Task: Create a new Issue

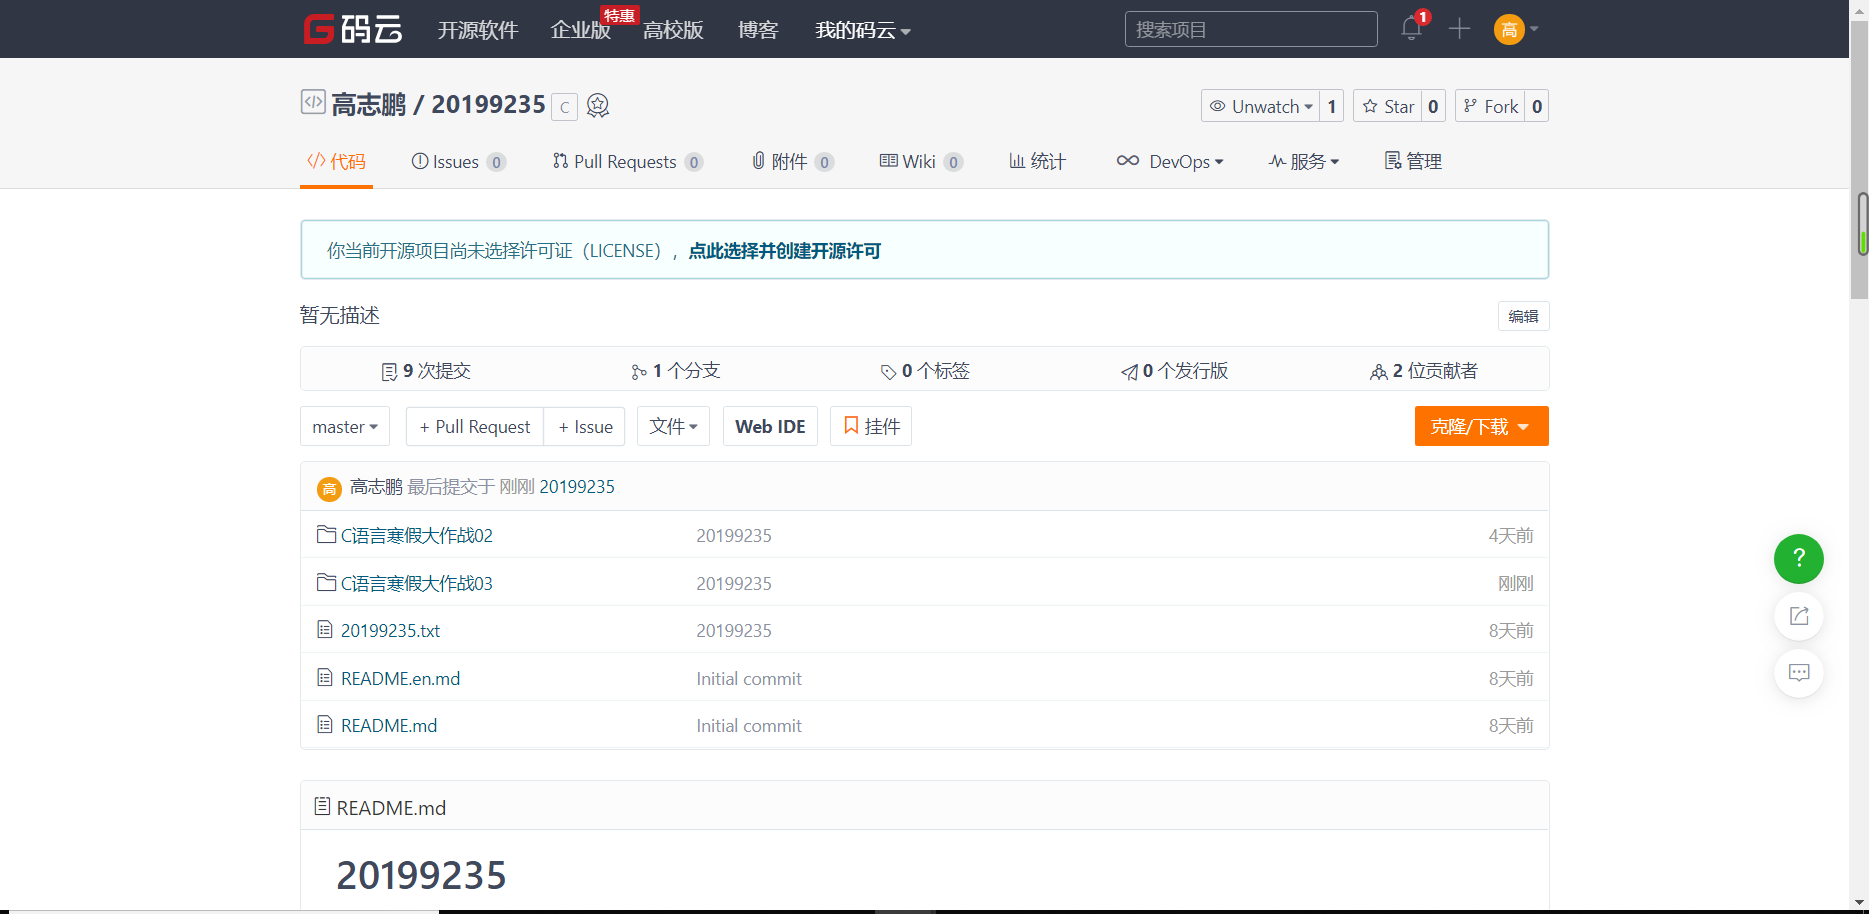Action: click(585, 426)
